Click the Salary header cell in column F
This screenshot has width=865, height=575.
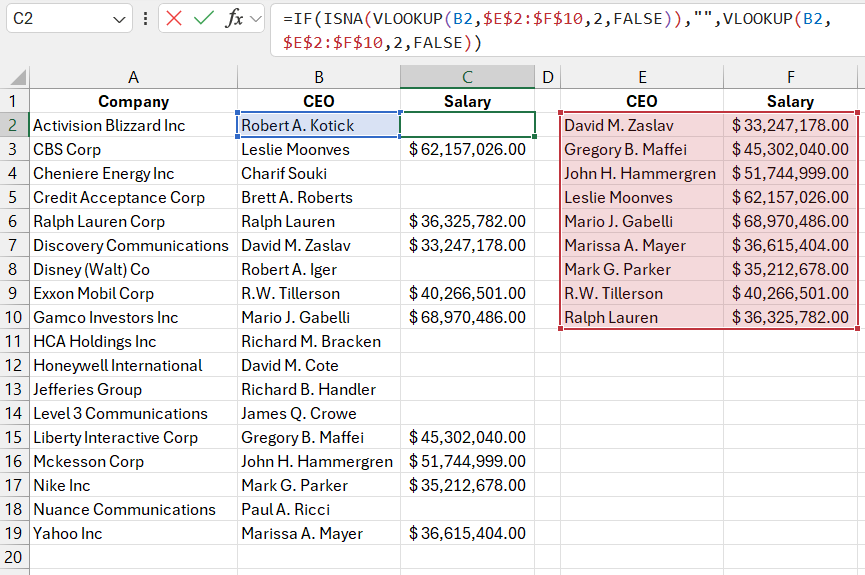pos(791,101)
